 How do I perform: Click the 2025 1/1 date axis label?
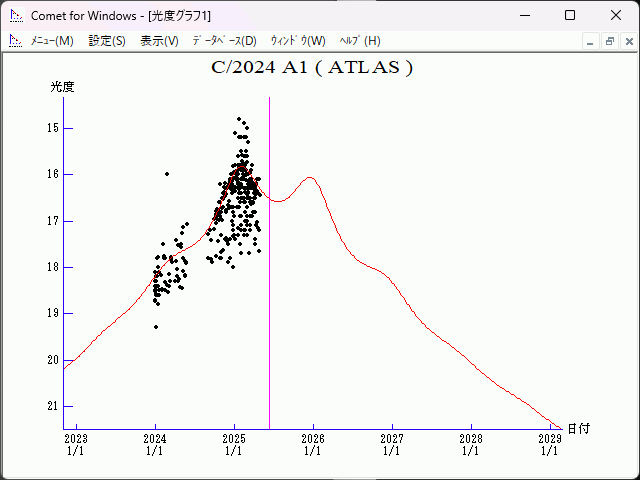coord(234,445)
